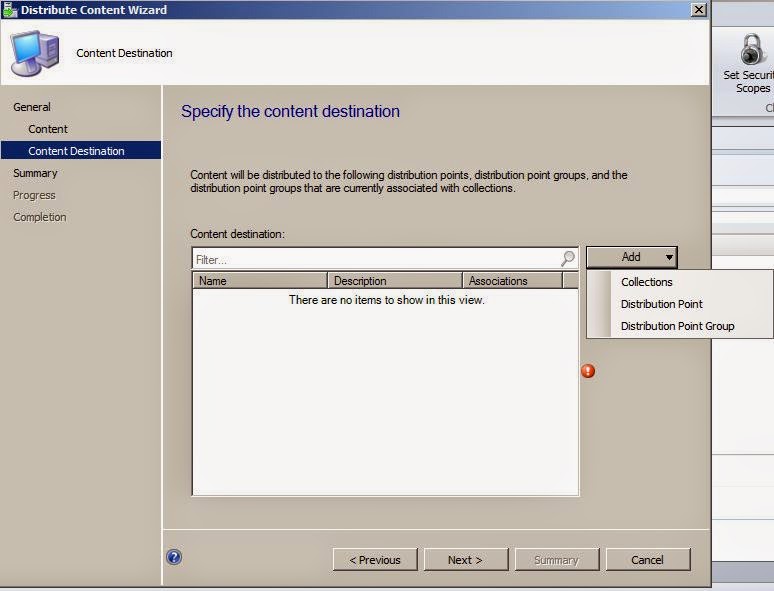Image resolution: width=774 pixels, height=591 pixels.
Task: Sort the list by the Associations column
Action: (512, 280)
